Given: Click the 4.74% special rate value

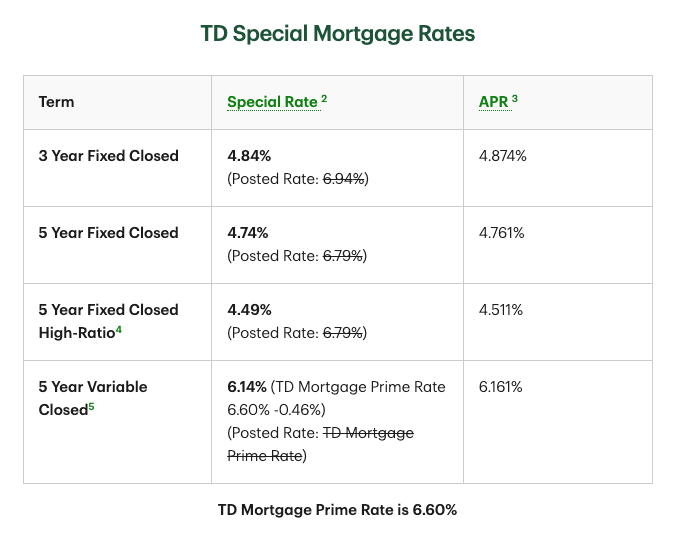Looking at the screenshot, I should (x=249, y=233).
